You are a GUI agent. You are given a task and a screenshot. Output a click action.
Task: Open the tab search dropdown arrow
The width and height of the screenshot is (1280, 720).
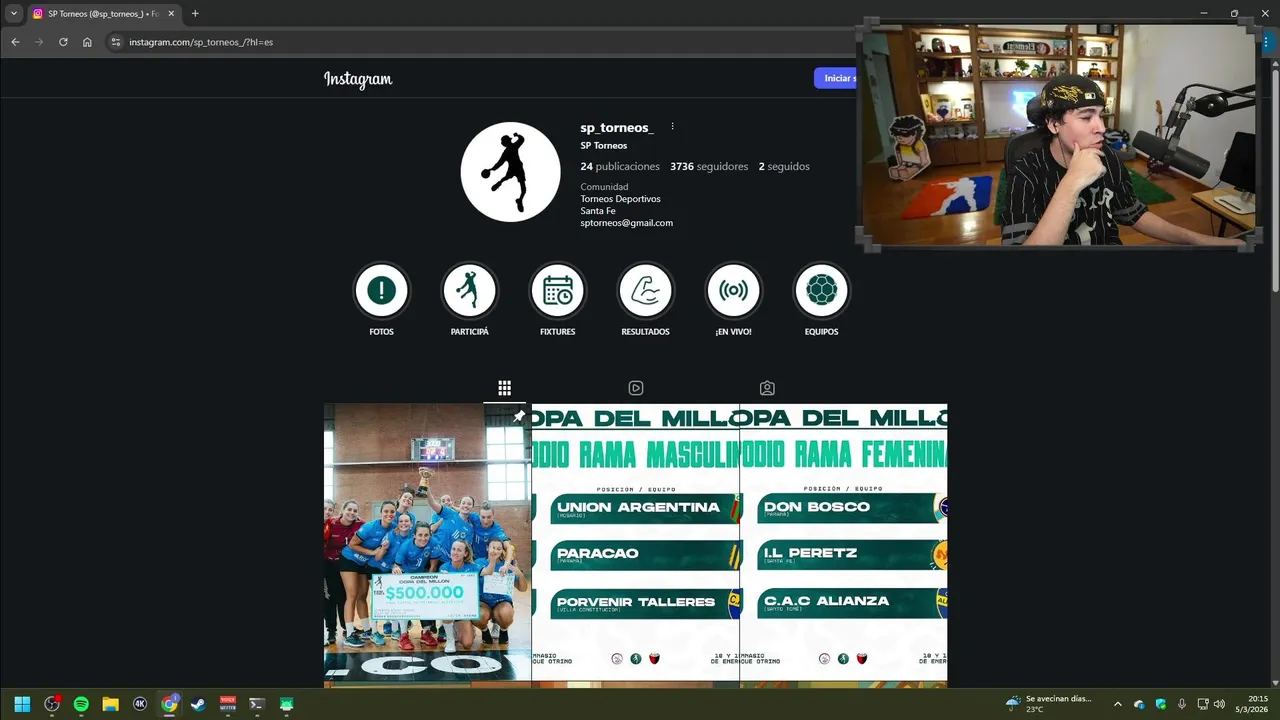pos(14,14)
